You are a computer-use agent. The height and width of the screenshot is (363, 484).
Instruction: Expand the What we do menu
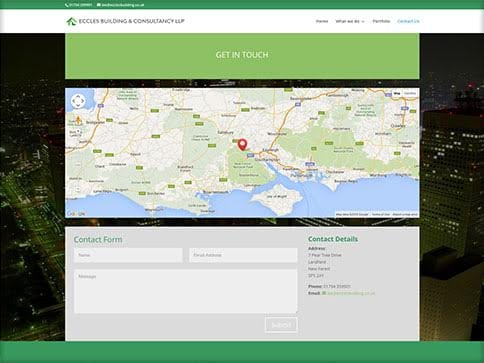350,21
